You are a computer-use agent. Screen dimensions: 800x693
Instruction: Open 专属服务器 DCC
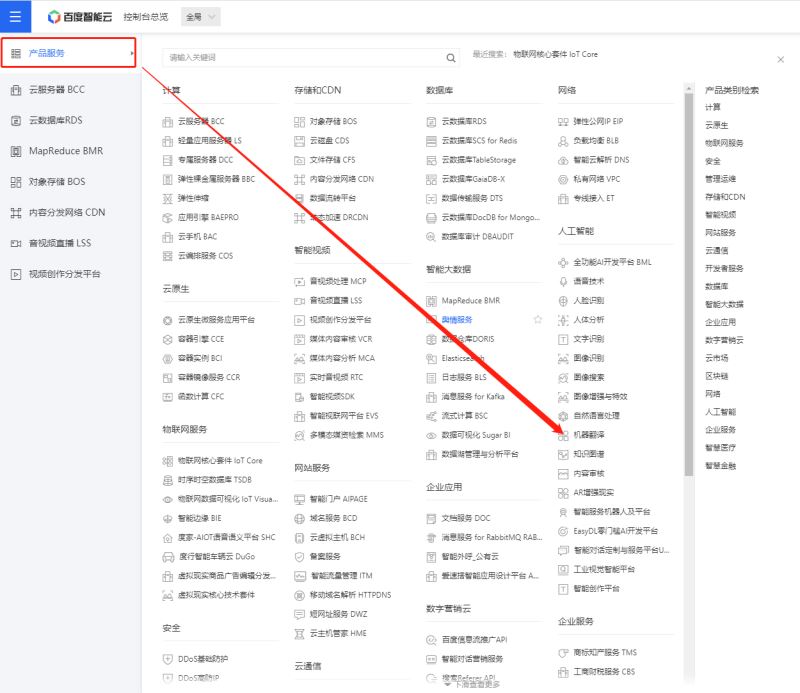tap(206, 160)
